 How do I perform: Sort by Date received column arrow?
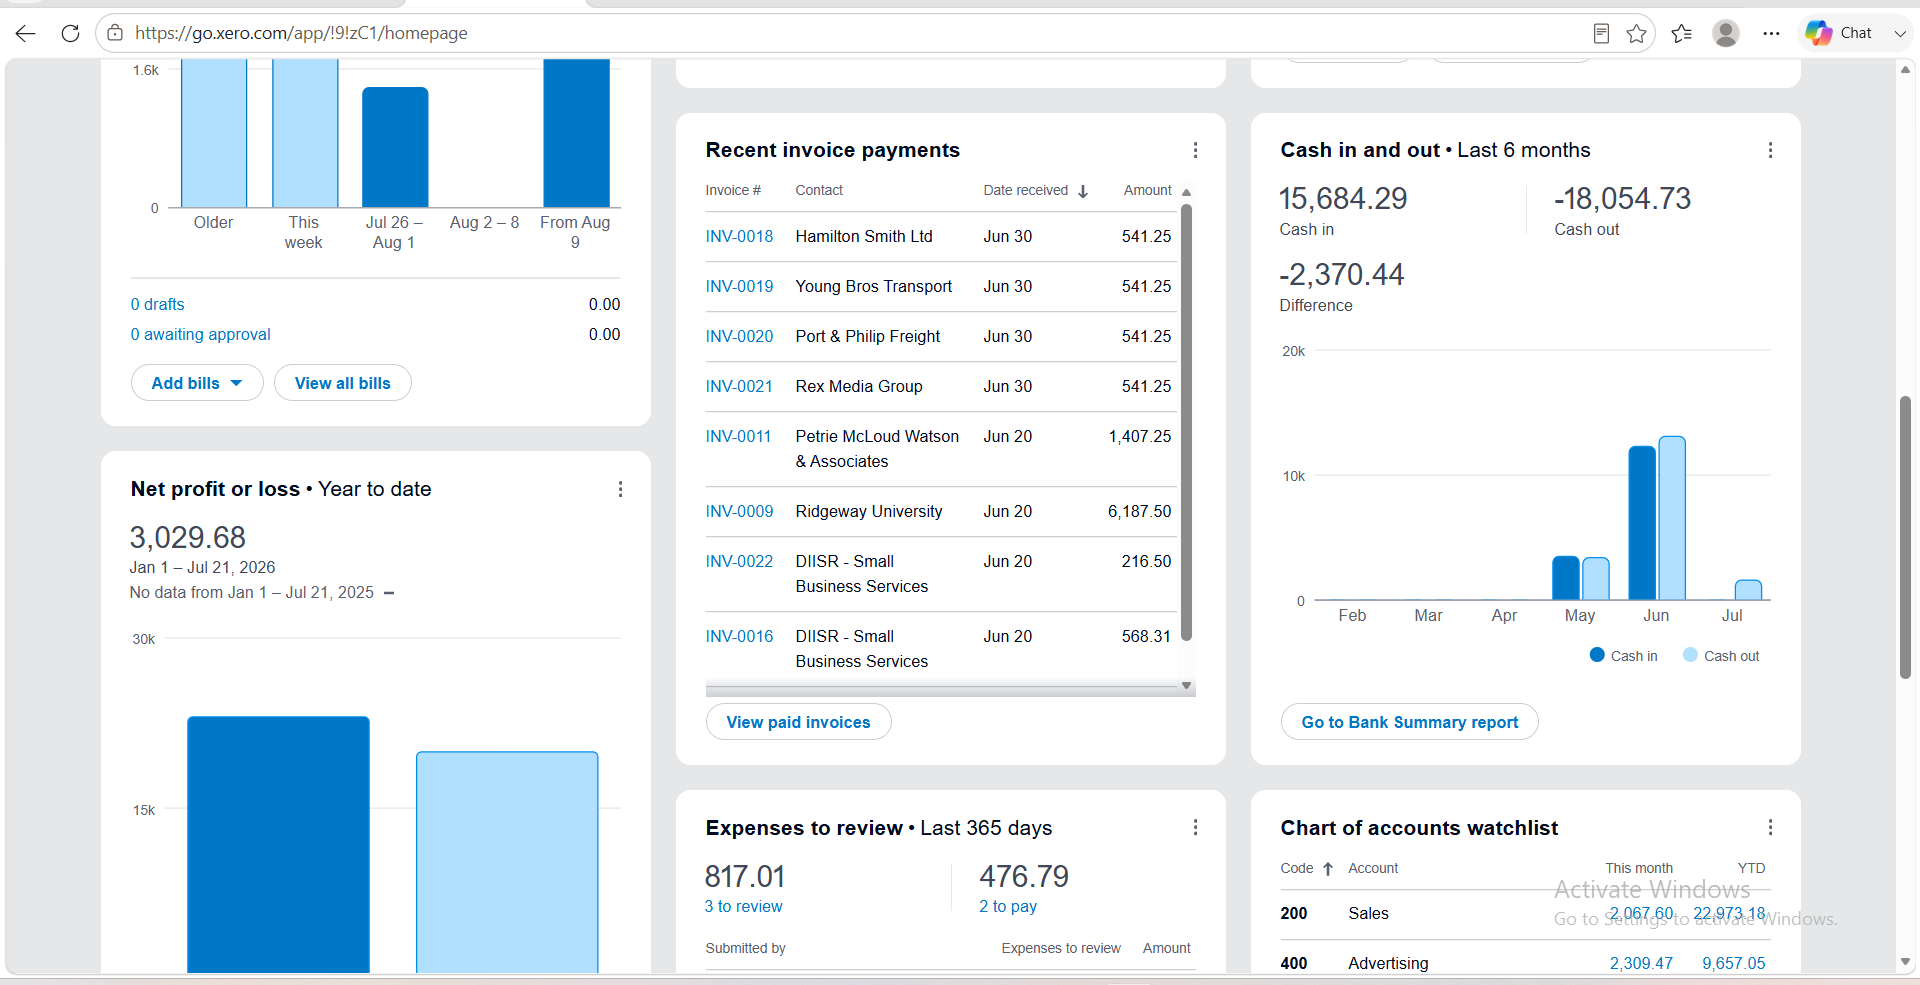click(x=1083, y=191)
